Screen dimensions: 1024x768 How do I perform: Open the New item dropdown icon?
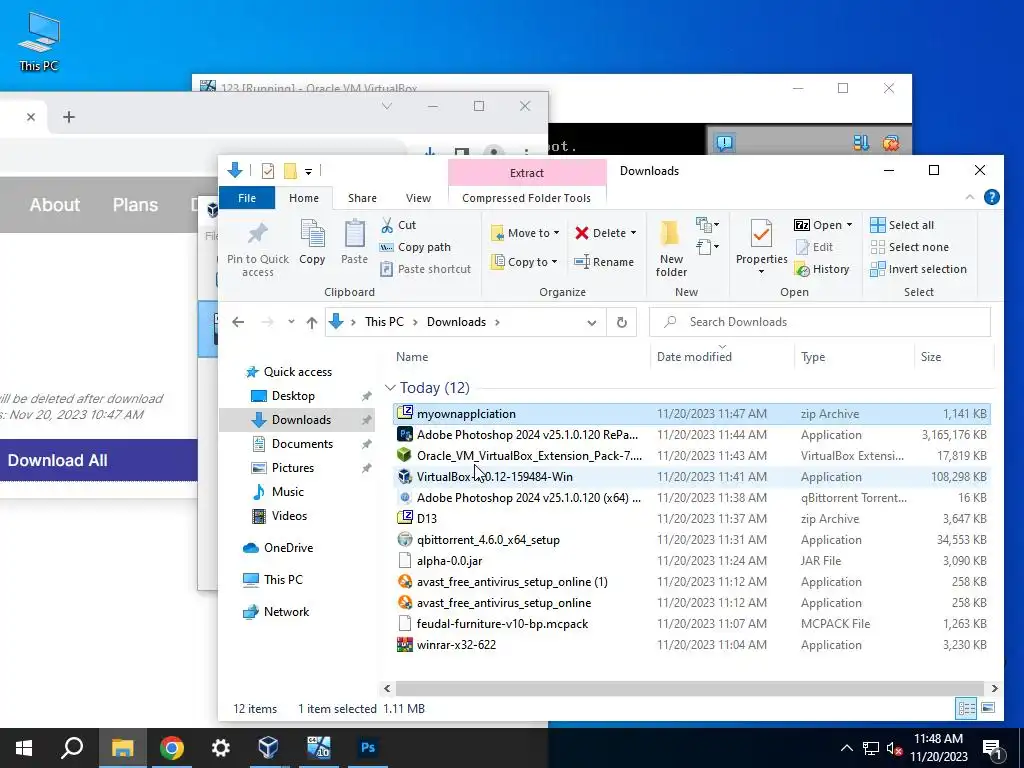pos(707,225)
